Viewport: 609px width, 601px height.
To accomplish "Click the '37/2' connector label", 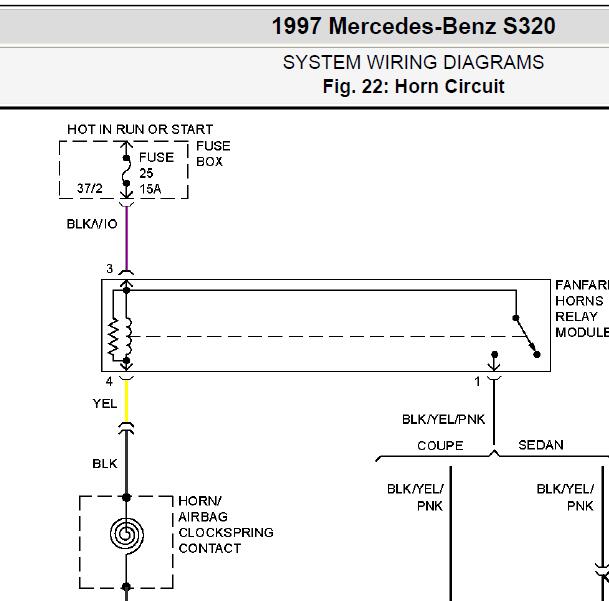I will [90, 188].
